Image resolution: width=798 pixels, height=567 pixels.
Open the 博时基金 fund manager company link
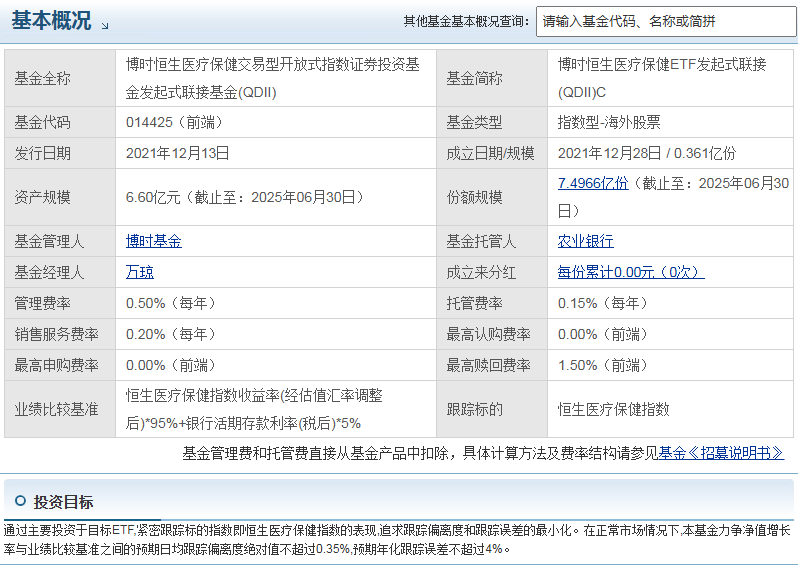pyautogui.click(x=154, y=241)
